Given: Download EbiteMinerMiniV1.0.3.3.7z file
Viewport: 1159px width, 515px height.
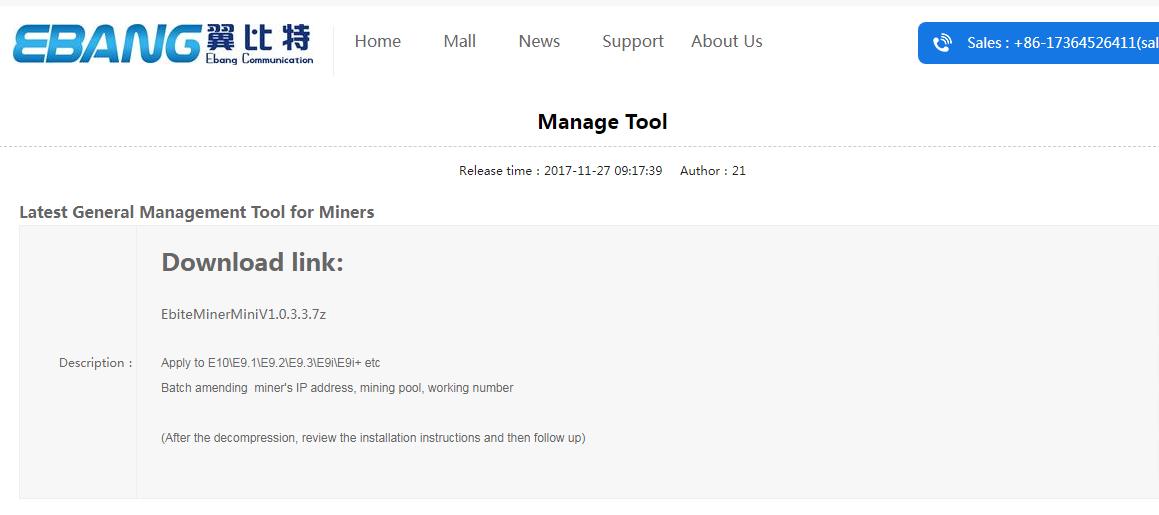Looking at the screenshot, I should [243, 314].
